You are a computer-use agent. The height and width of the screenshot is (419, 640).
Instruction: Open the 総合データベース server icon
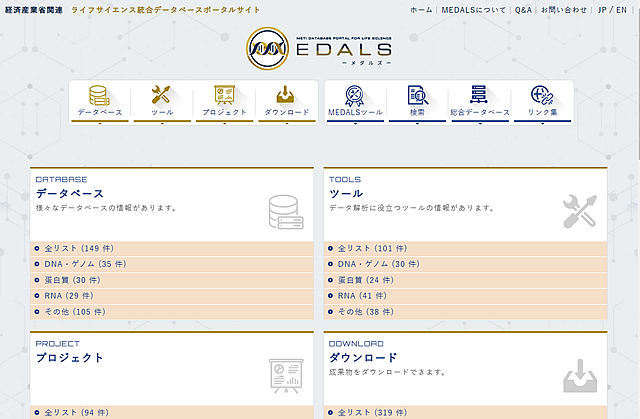pyautogui.click(x=479, y=95)
